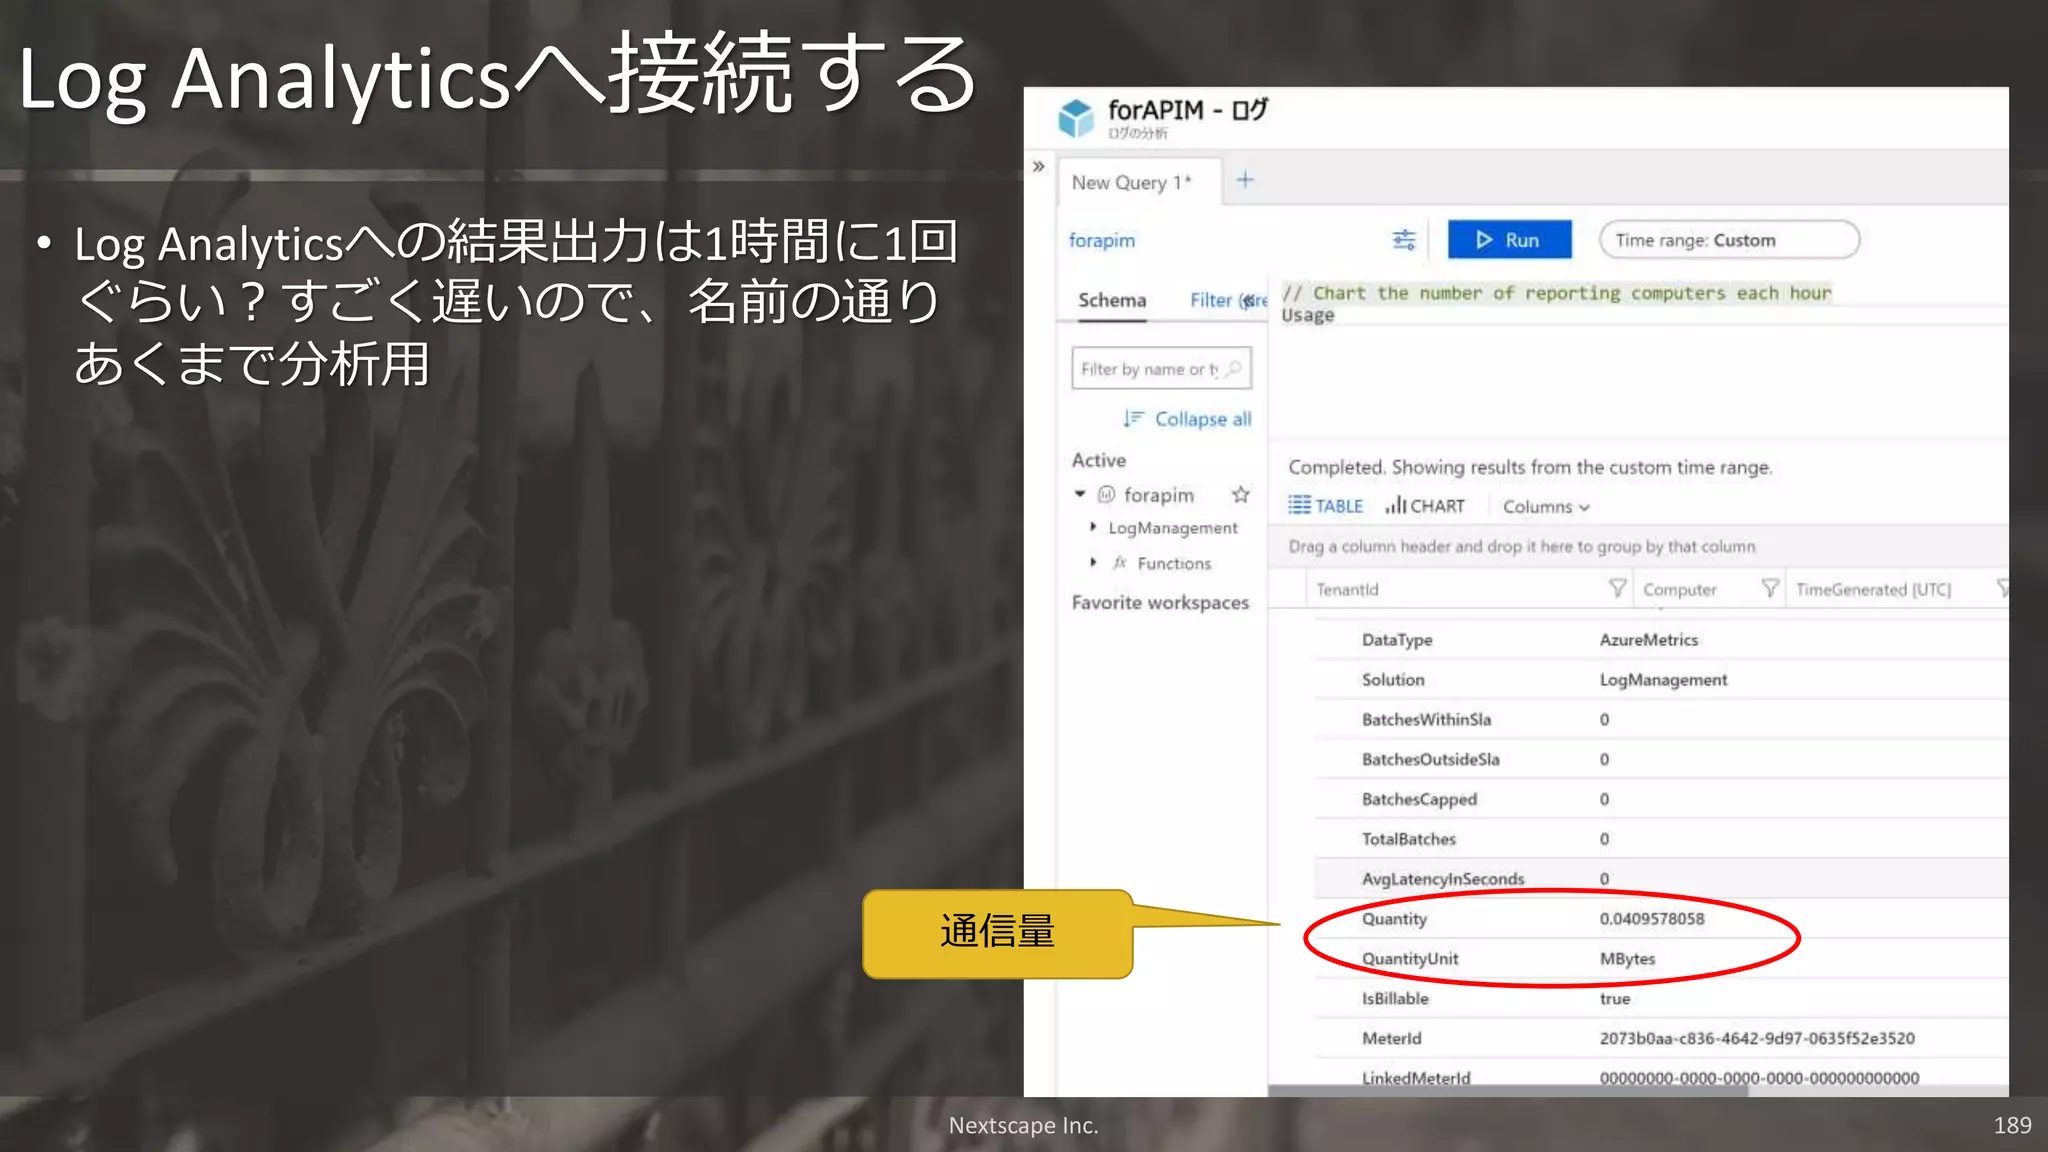Select the BatchesOutsideSla row
This screenshot has height=1152, width=2048.
[1660, 760]
